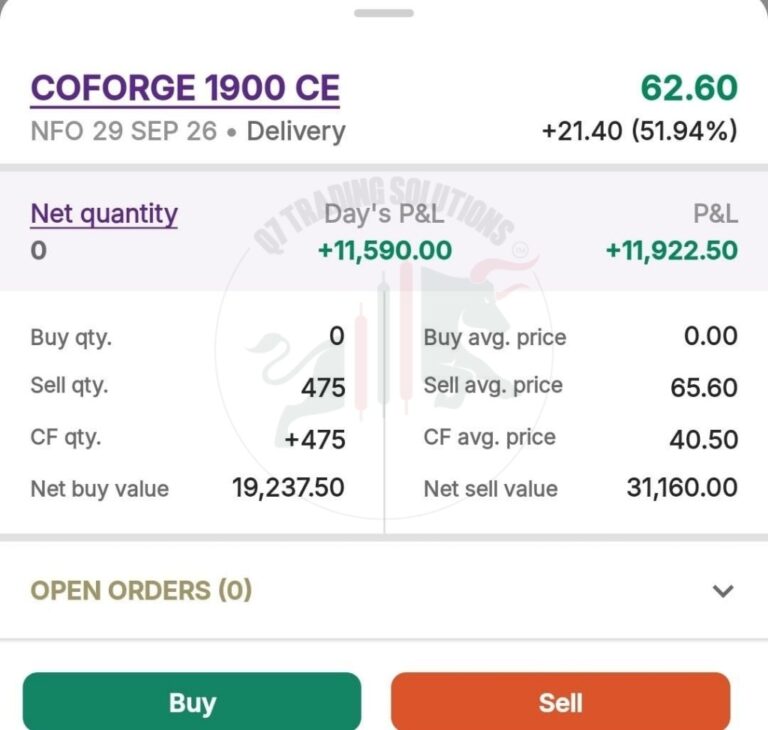The width and height of the screenshot is (768, 730).
Task: Tap the Day's P&L value +11,590.00
Action: click(384, 250)
